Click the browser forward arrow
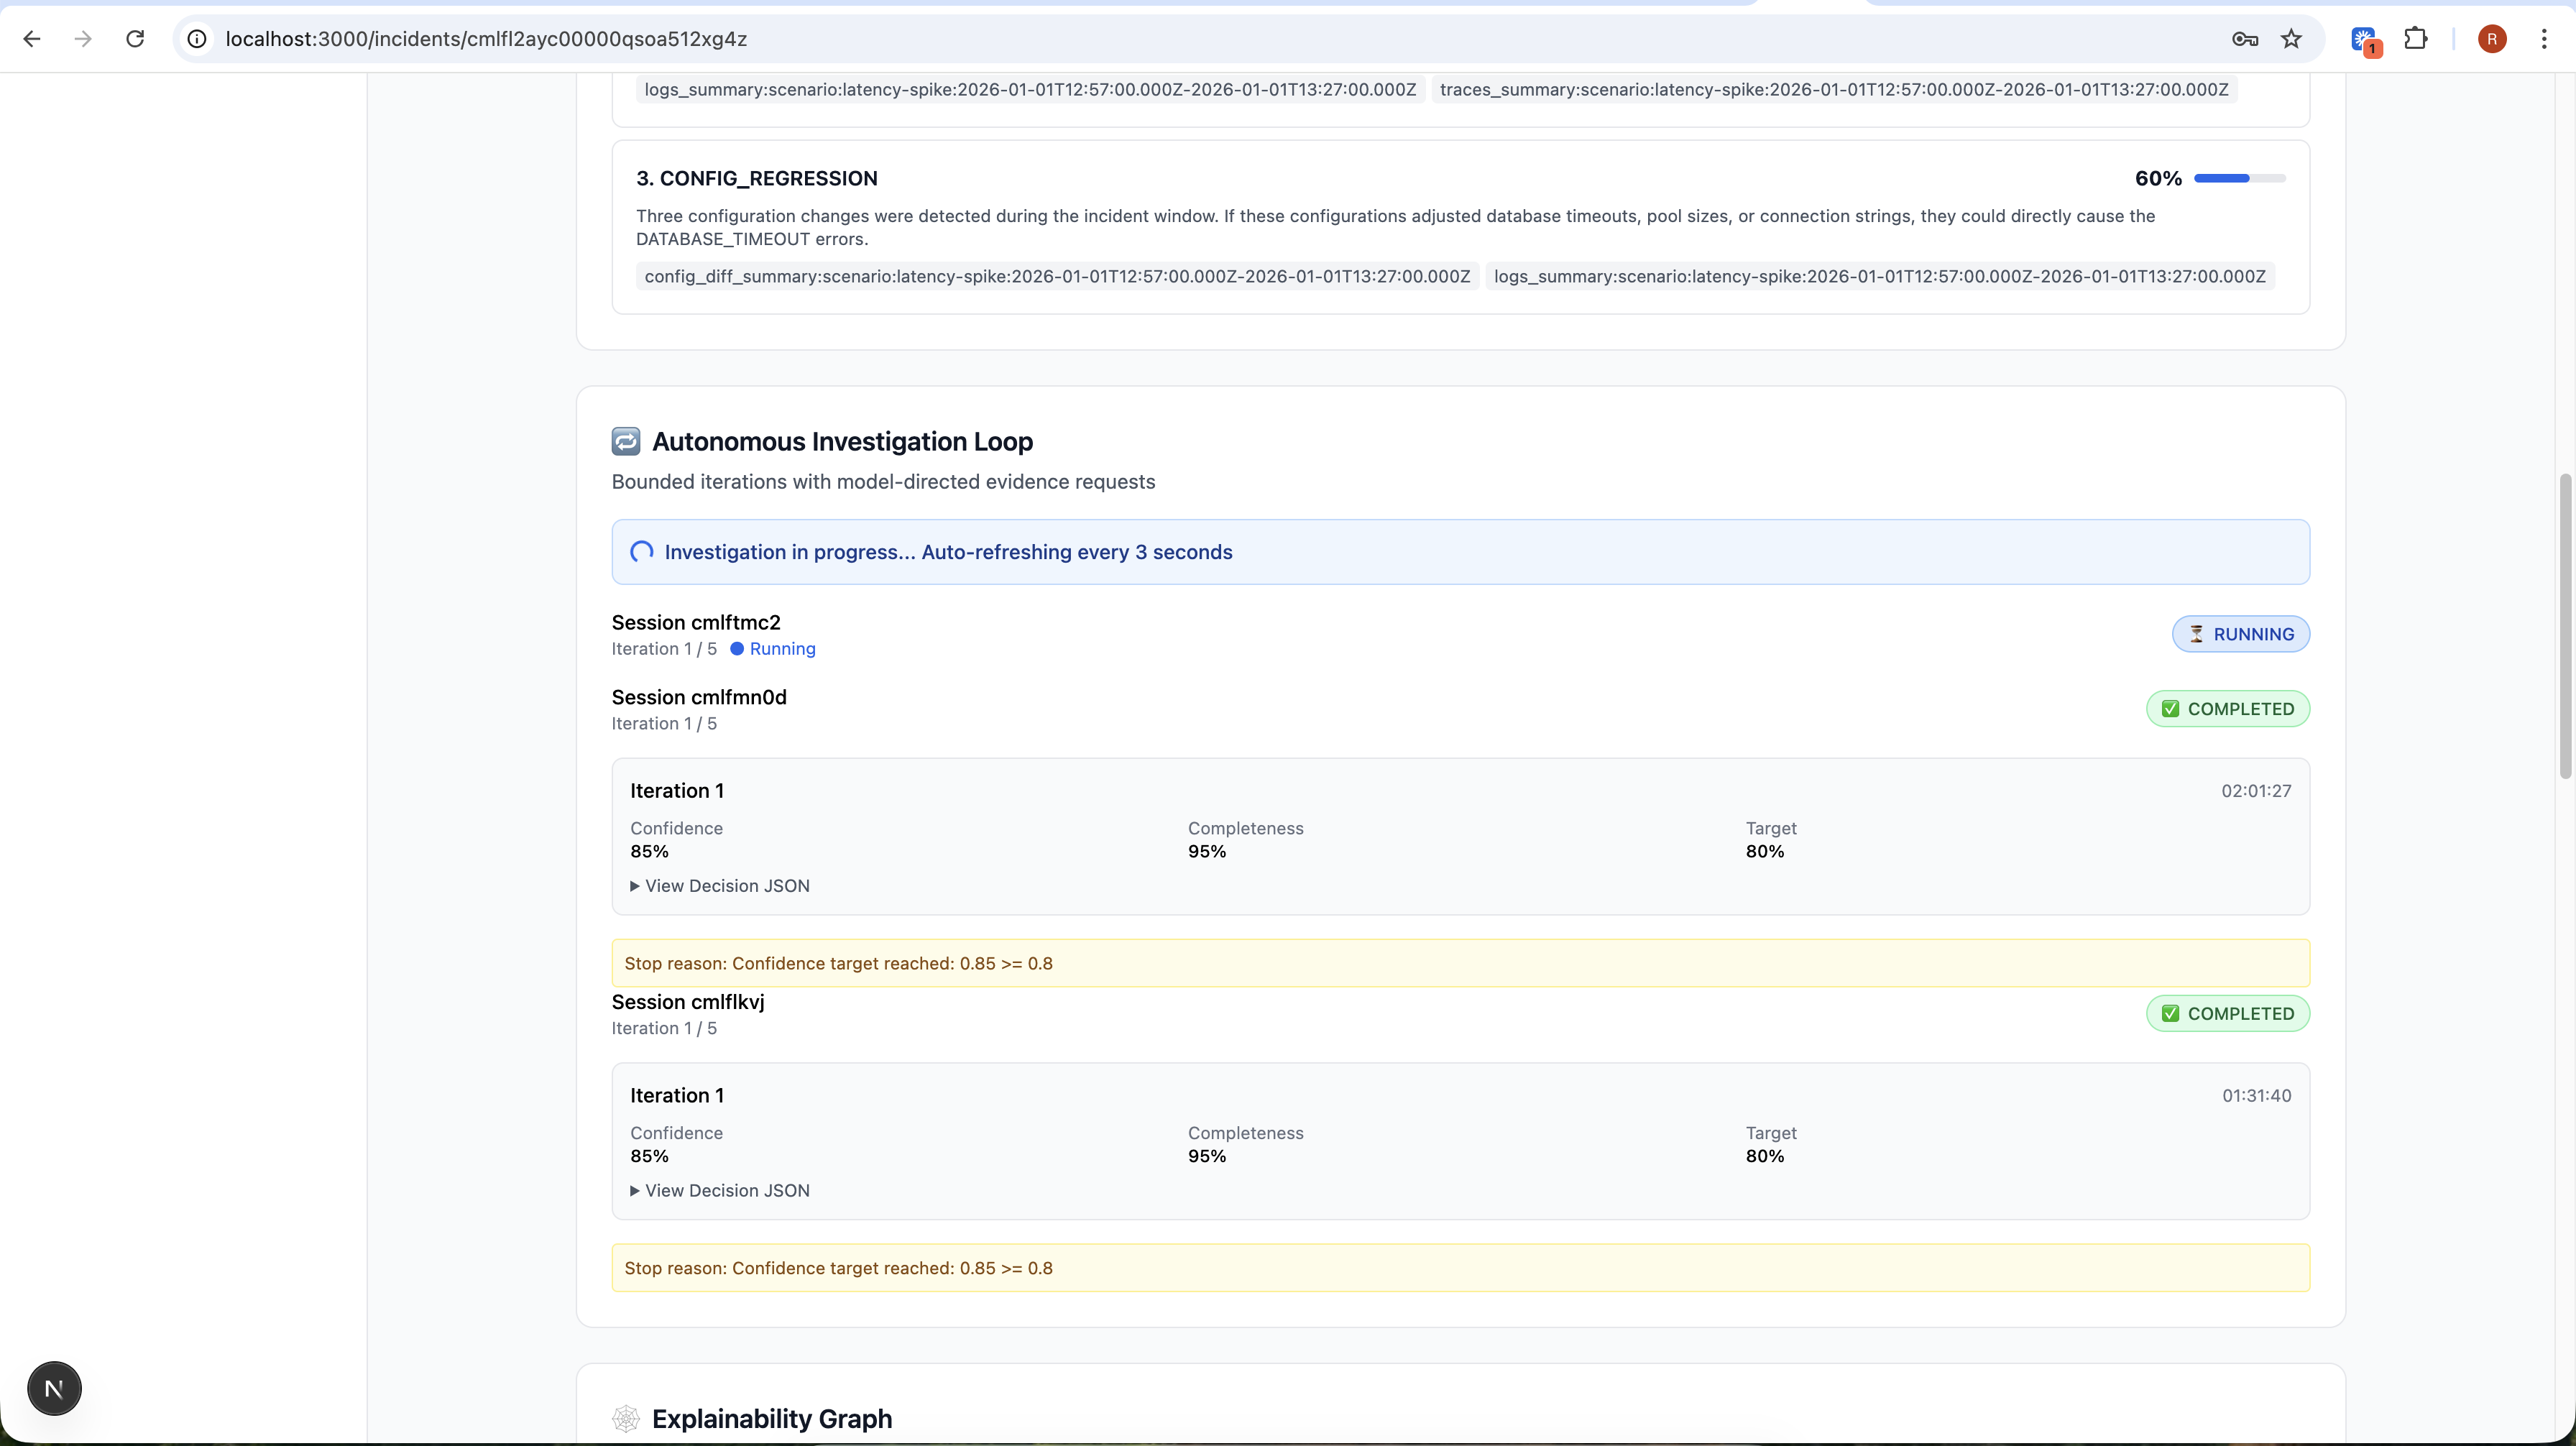Image resolution: width=2576 pixels, height=1446 pixels. click(84, 39)
